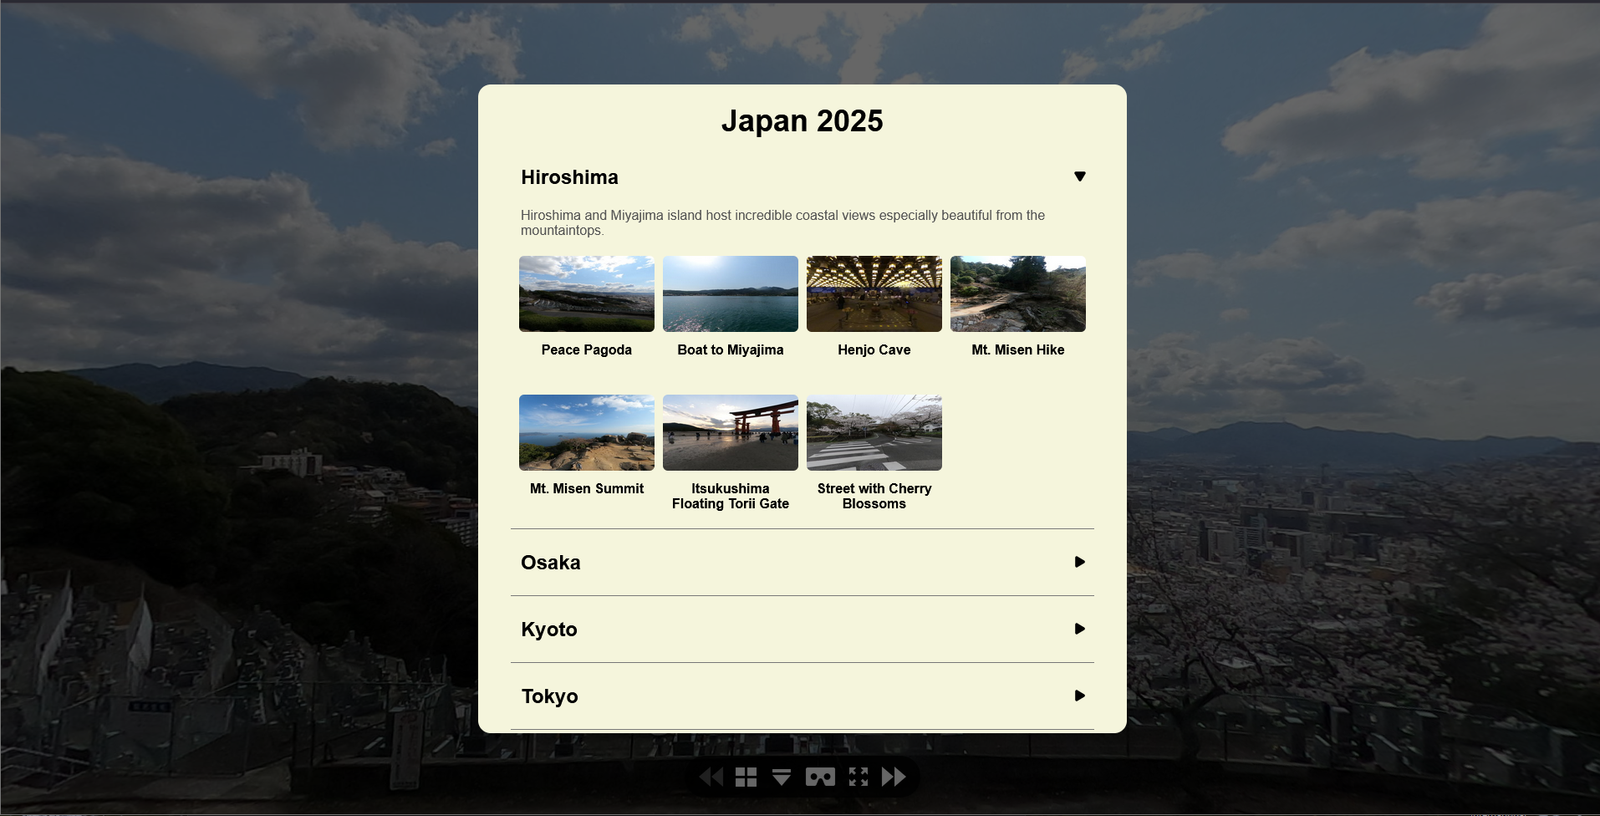Click the Osaka heading text

pos(551,563)
